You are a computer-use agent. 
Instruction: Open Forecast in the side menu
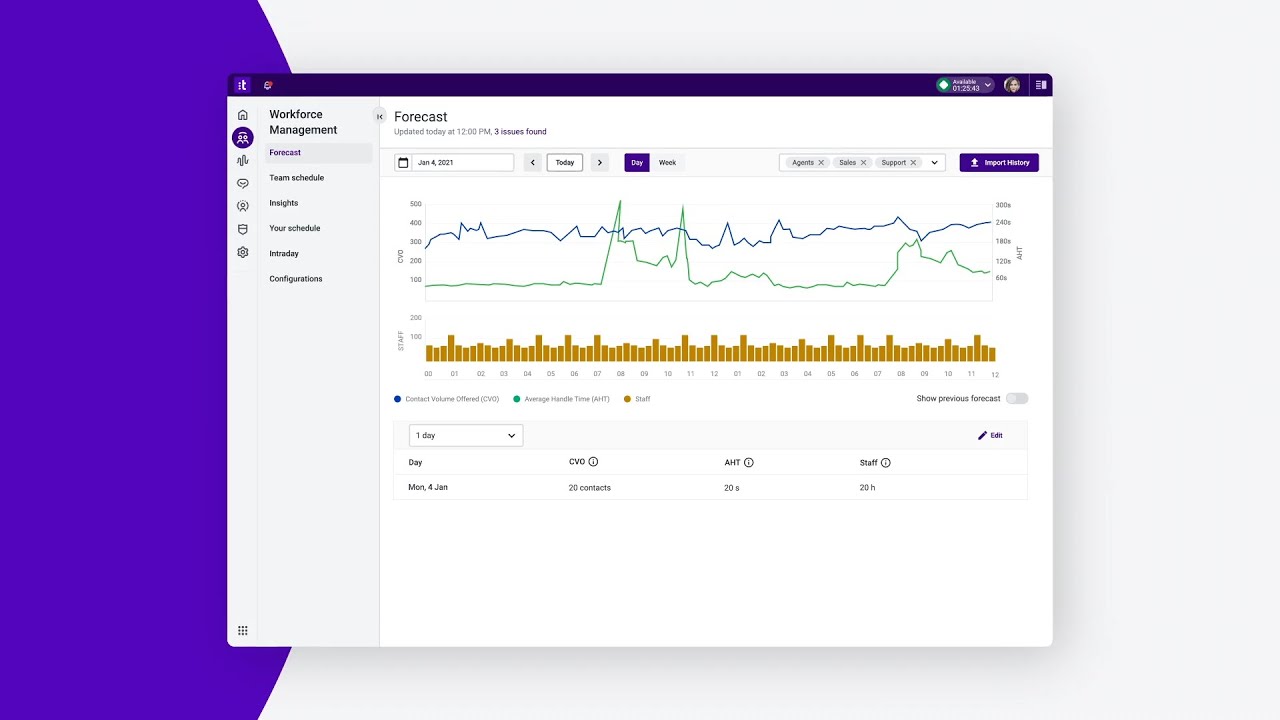coord(318,153)
